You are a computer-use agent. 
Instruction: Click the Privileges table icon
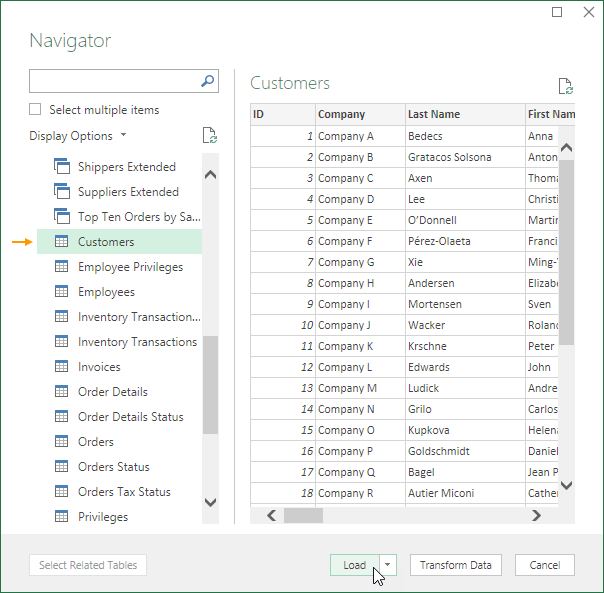pyautogui.click(x=61, y=517)
